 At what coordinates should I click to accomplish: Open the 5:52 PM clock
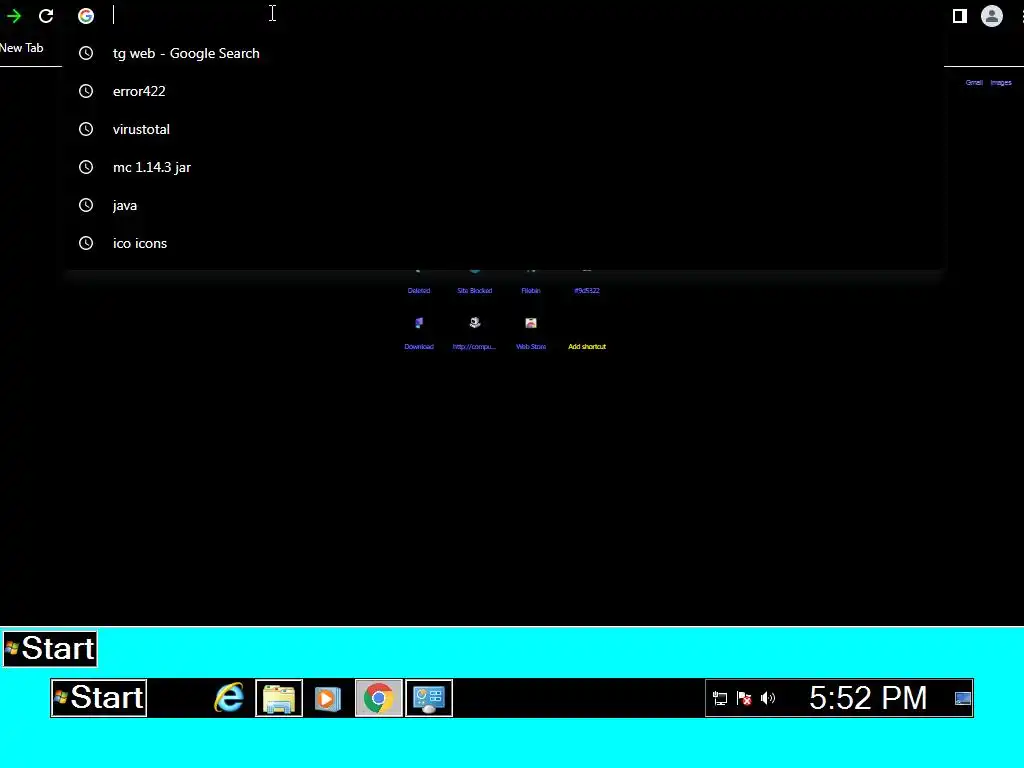pyautogui.click(x=868, y=697)
